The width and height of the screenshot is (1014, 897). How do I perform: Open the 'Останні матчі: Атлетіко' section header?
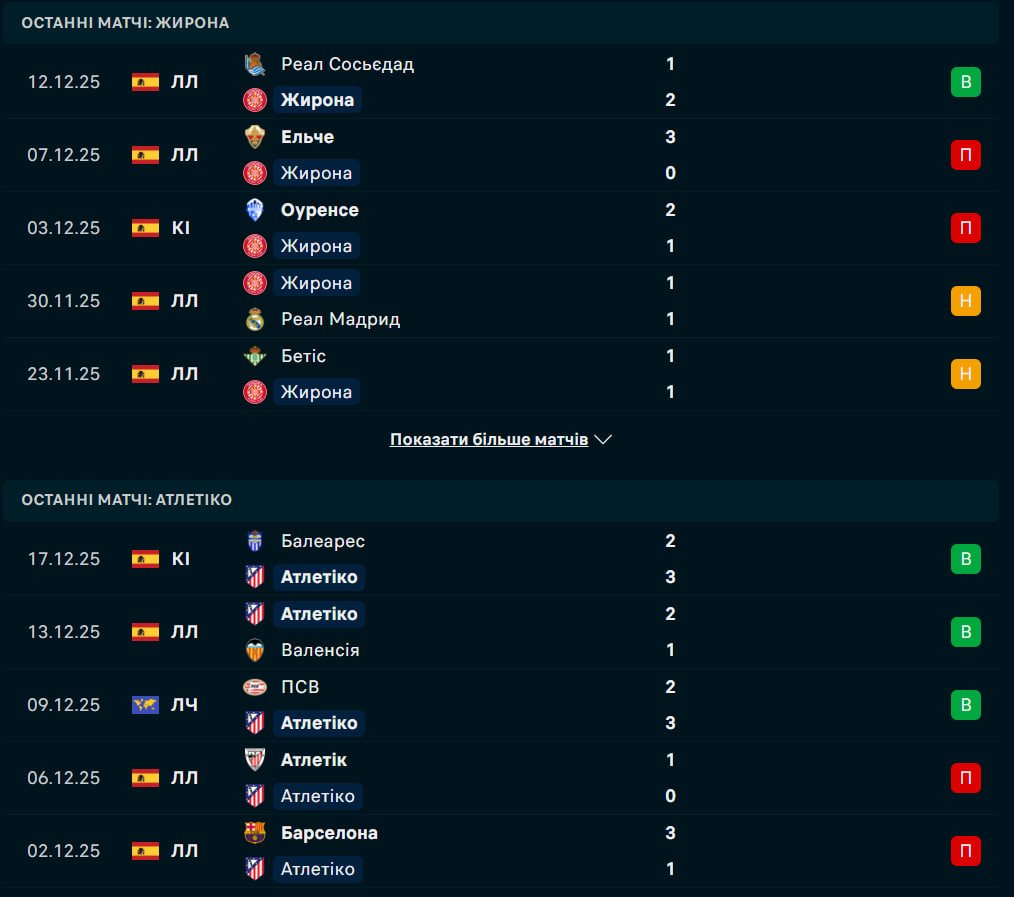coord(126,499)
